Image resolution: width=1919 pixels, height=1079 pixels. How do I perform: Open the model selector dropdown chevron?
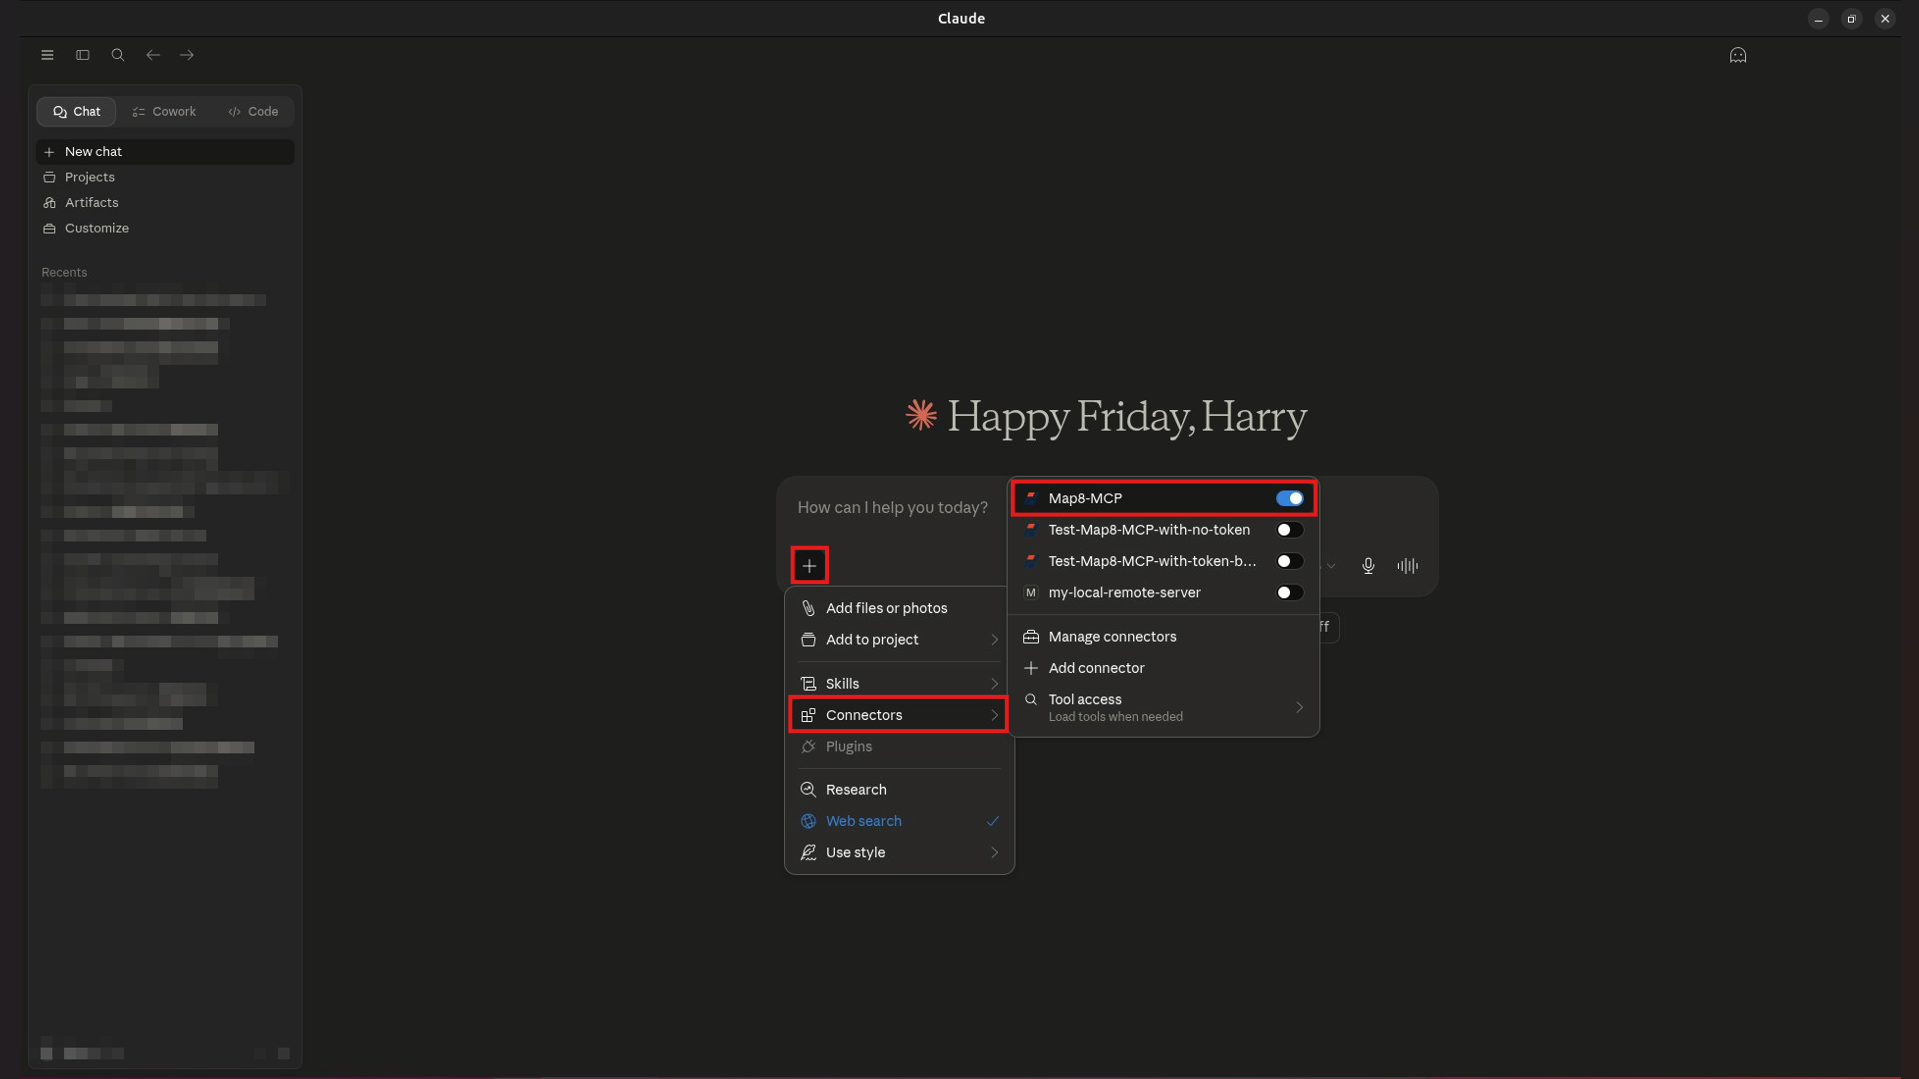point(1331,566)
